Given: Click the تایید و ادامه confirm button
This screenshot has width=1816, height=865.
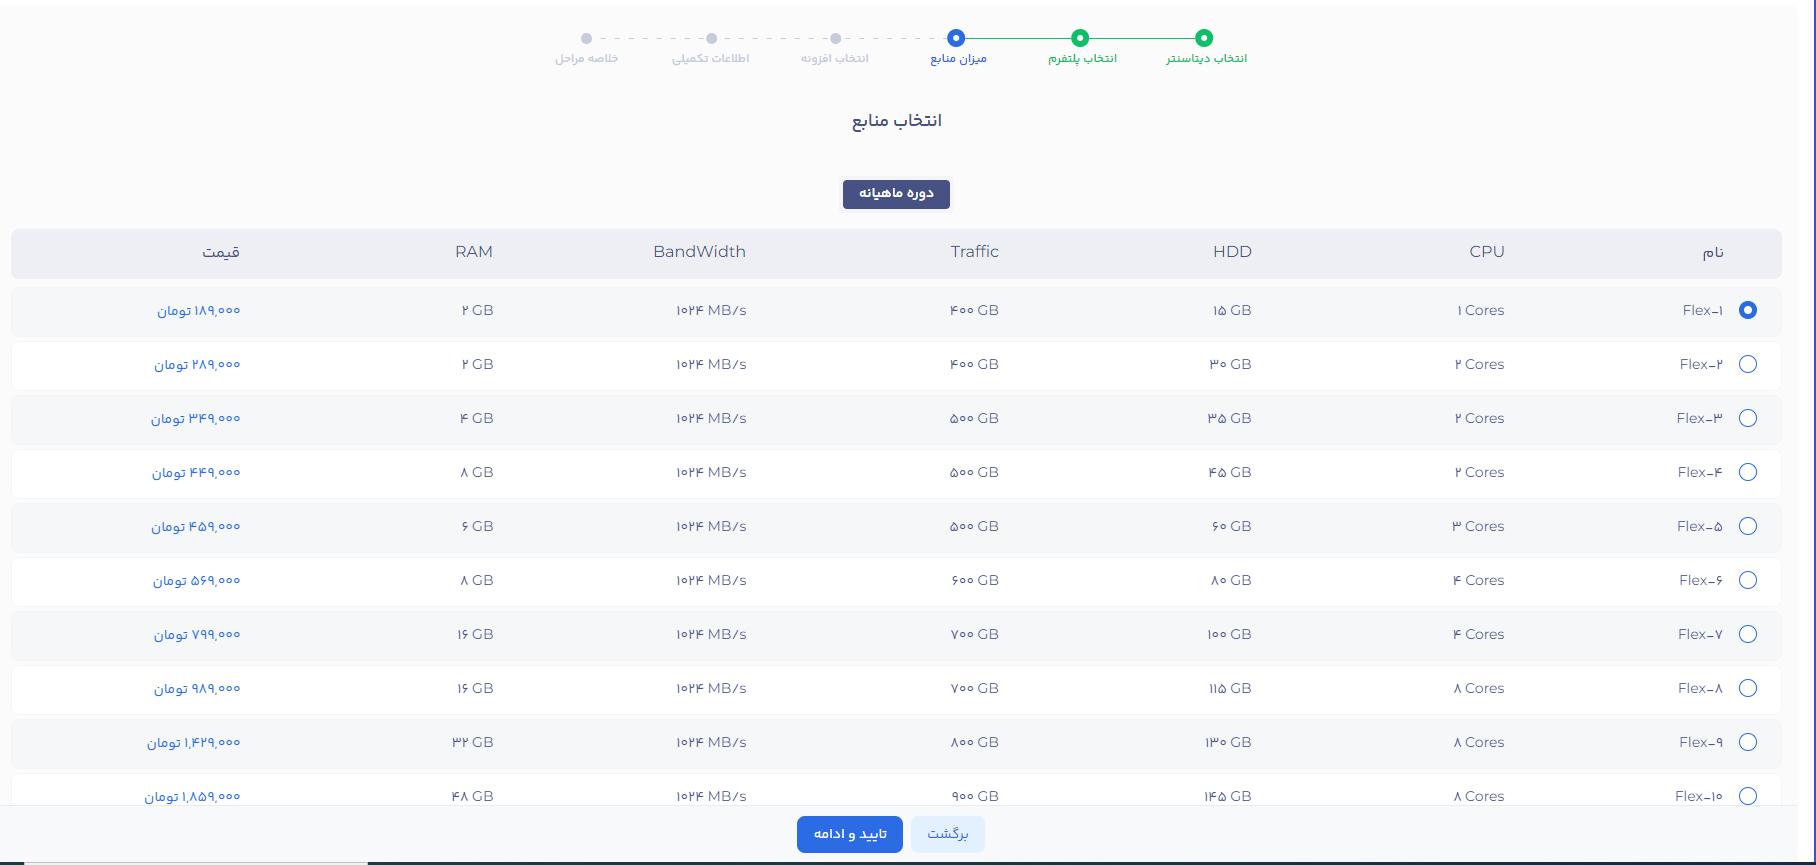Looking at the screenshot, I should pos(849,834).
